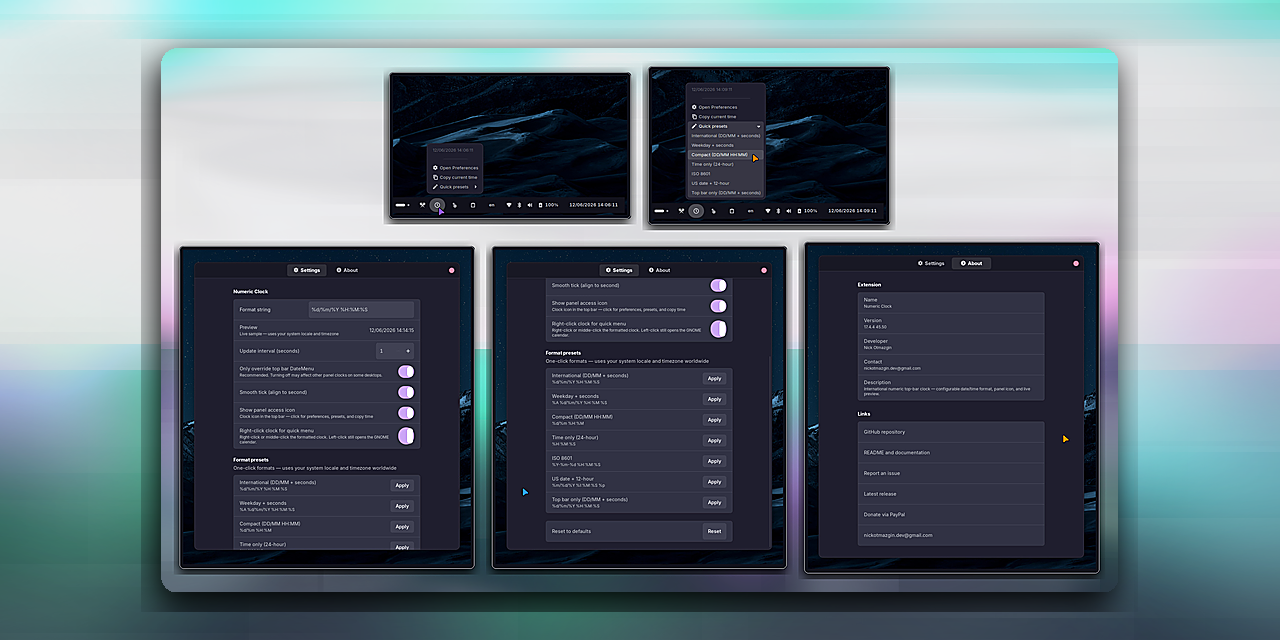Apply 'Compact (DD/MM HH:MM)' preset in middle window
Image resolution: width=1280 pixels, height=640 pixels.
pos(714,420)
